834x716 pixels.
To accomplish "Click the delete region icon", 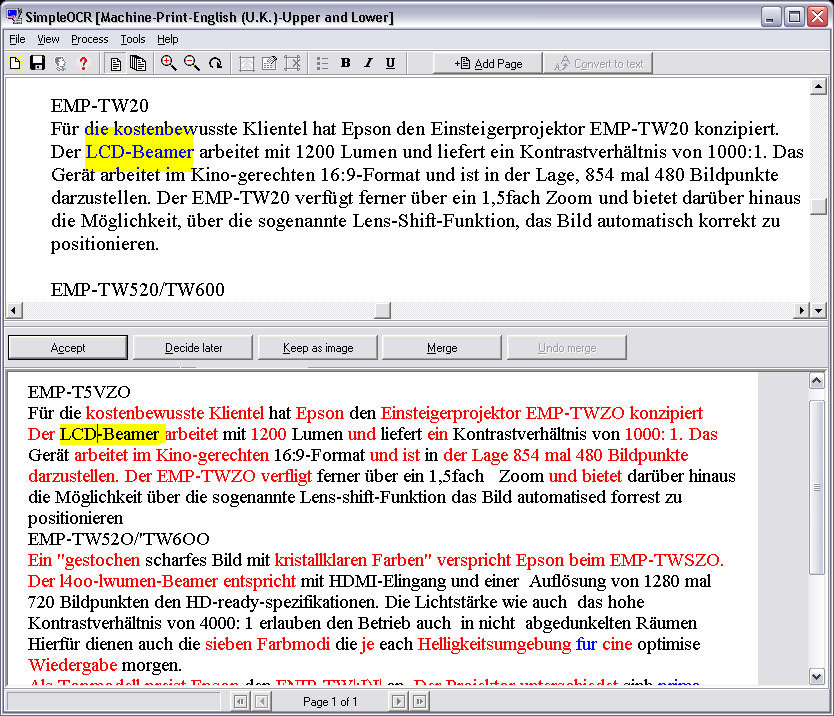I will (x=292, y=64).
